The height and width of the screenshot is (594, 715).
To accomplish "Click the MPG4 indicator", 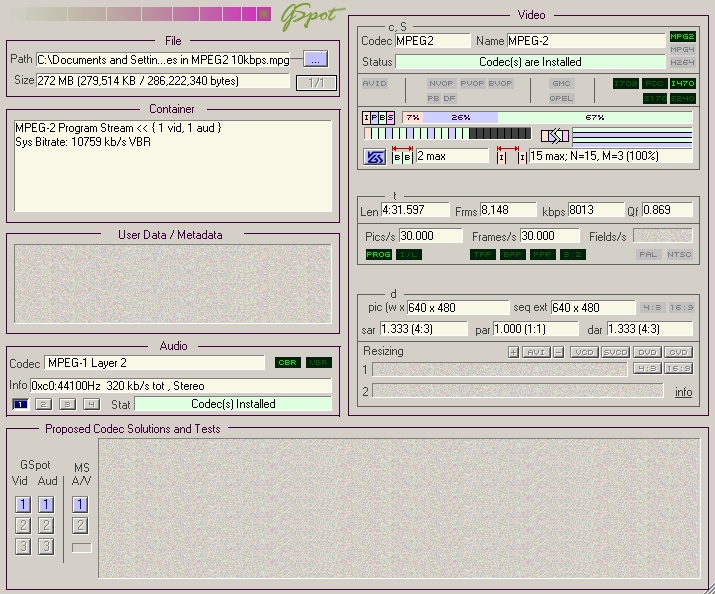I will tap(682, 49).
